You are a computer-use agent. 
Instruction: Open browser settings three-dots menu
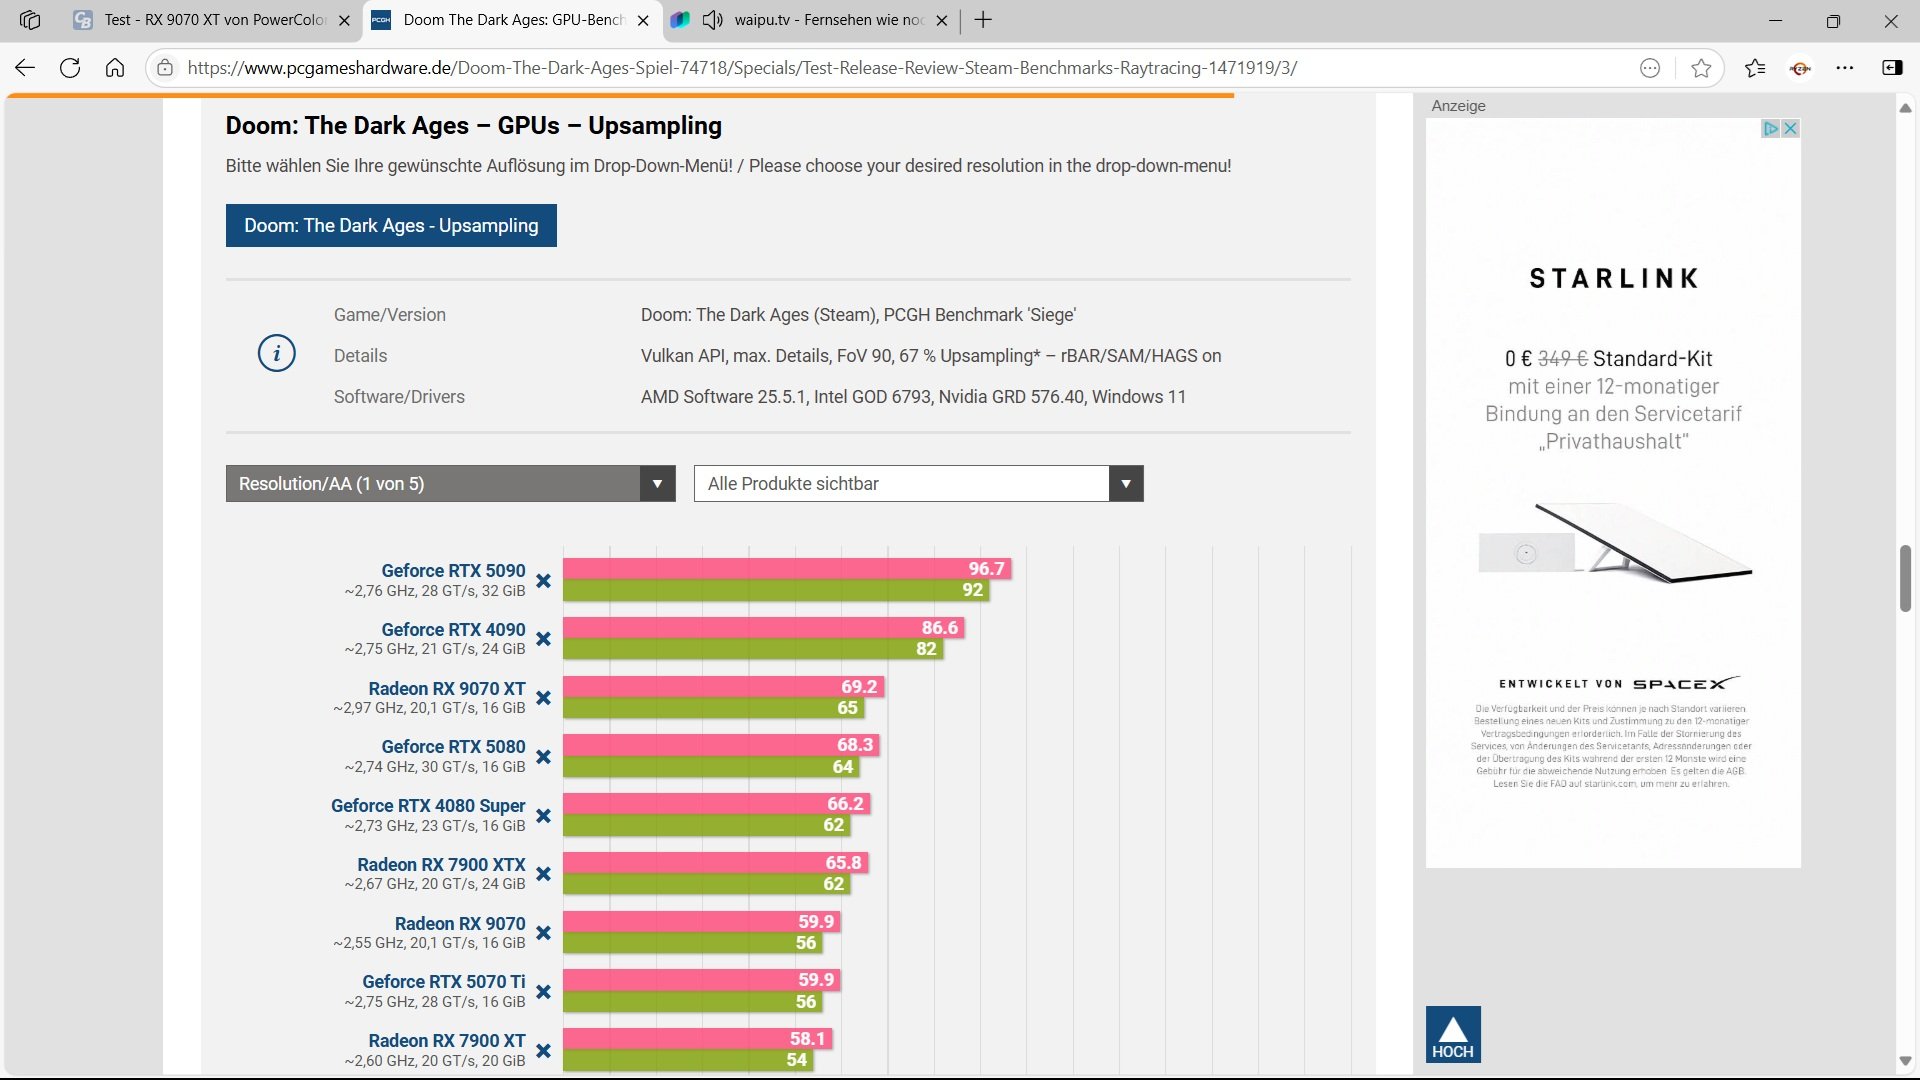(x=1845, y=68)
